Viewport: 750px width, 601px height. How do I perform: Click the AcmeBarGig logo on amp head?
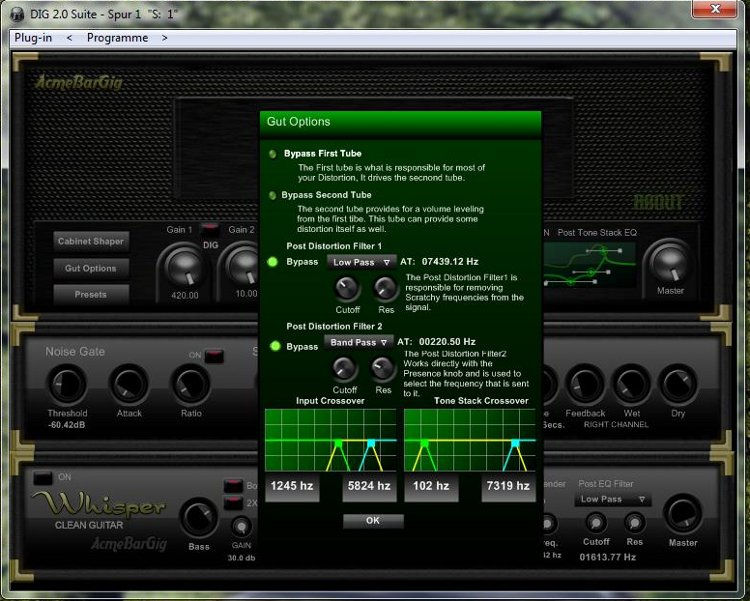(x=79, y=83)
